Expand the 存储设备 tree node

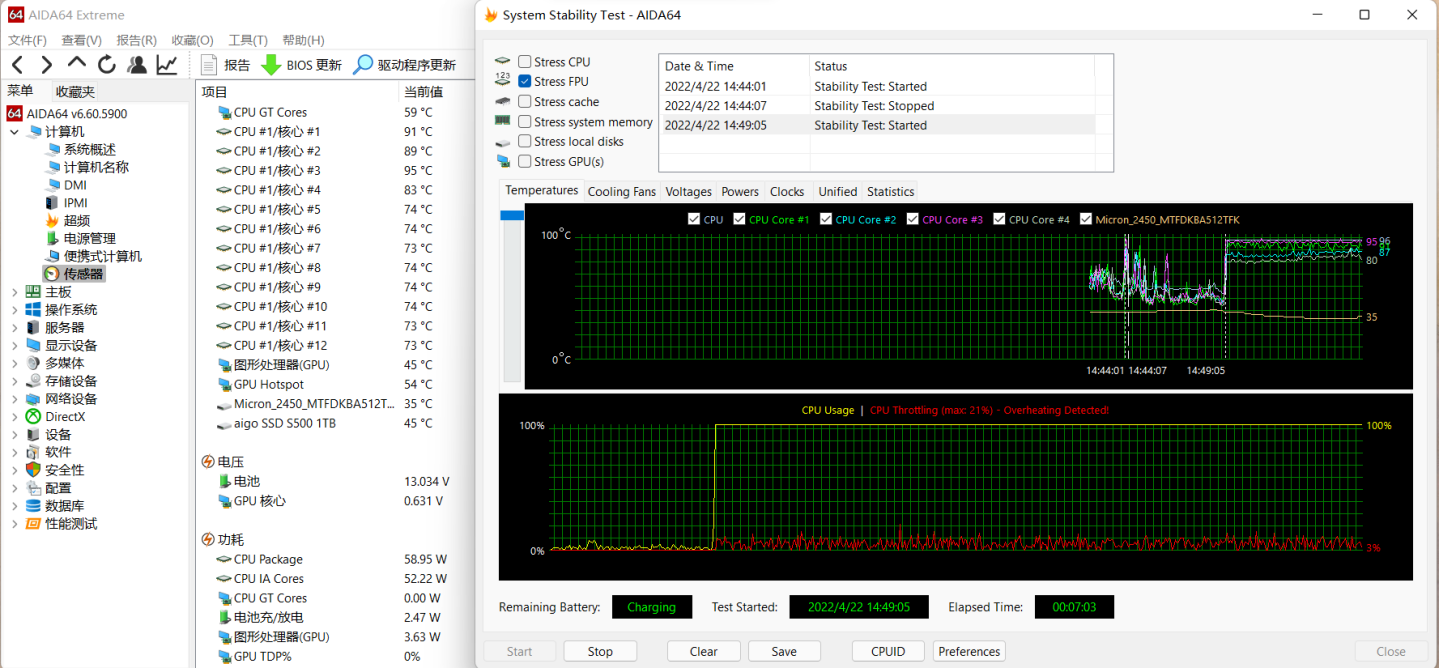pyautogui.click(x=14, y=381)
